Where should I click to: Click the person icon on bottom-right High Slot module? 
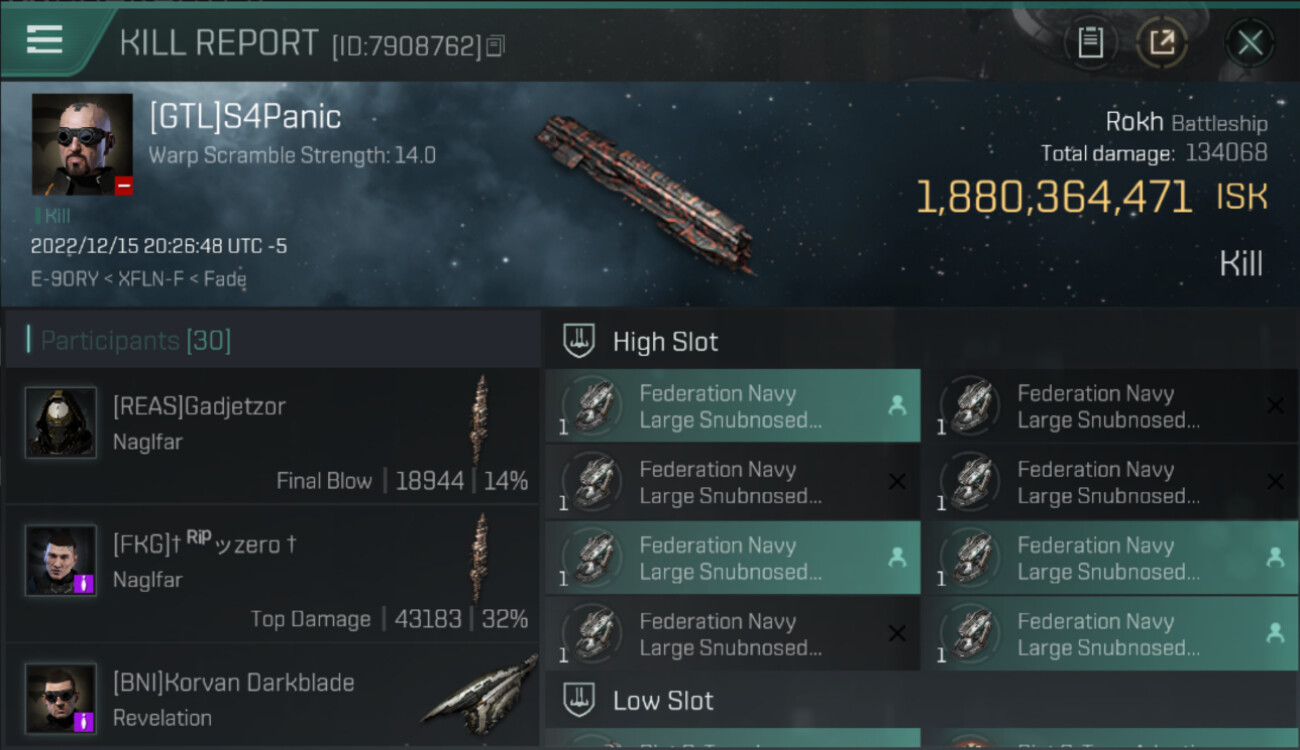tap(1275, 633)
